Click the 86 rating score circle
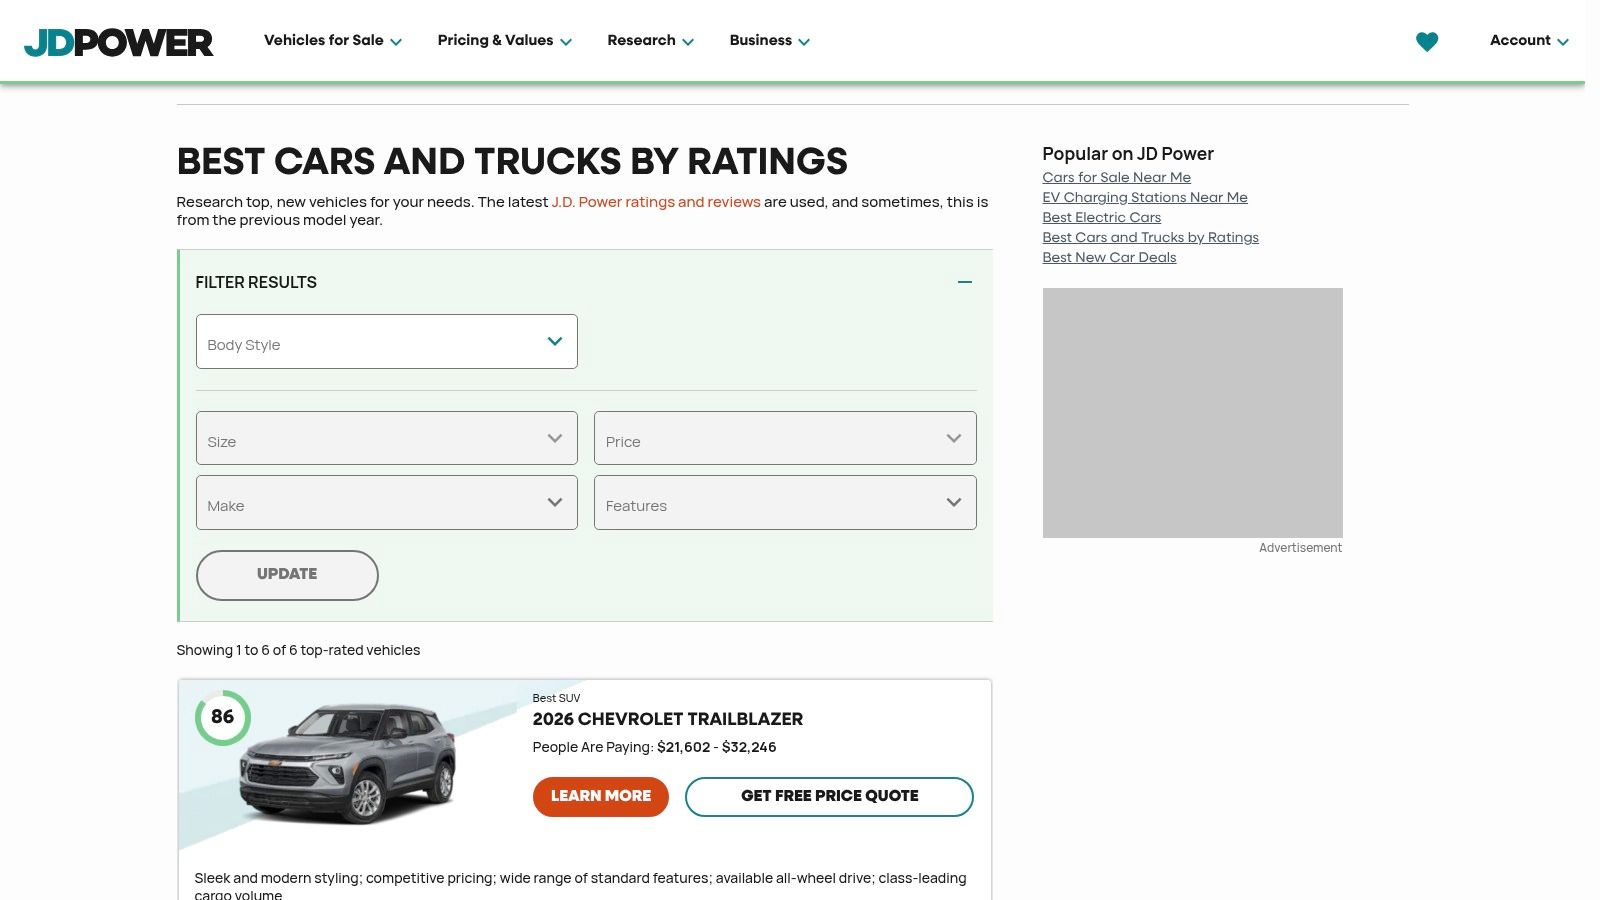Viewport: 1600px width, 900px height. point(222,717)
